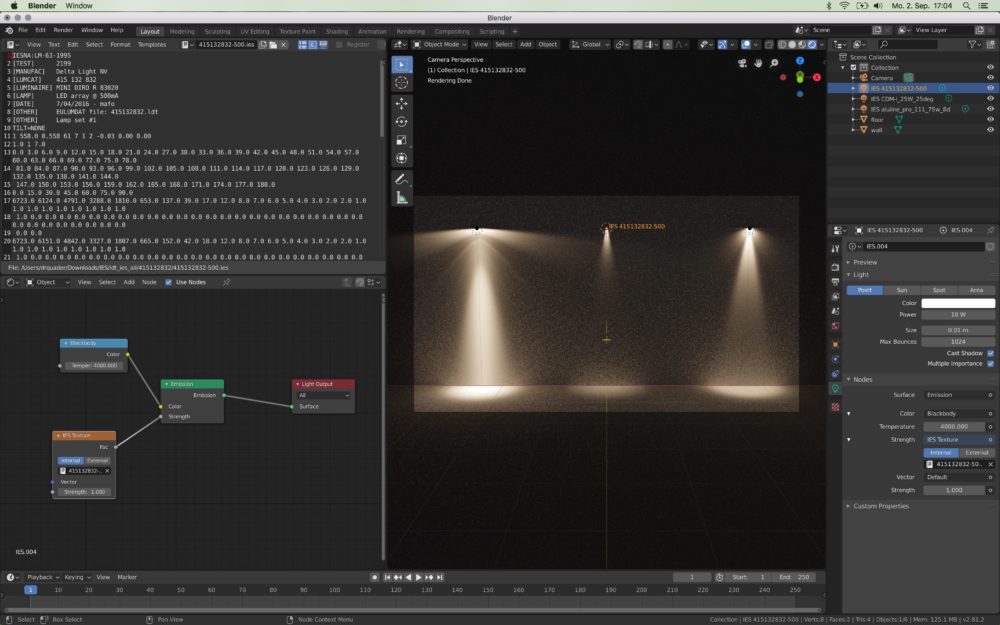Viewport: 1000px width, 625px height.
Task: Collapse the Nodes panel
Action: (860, 379)
